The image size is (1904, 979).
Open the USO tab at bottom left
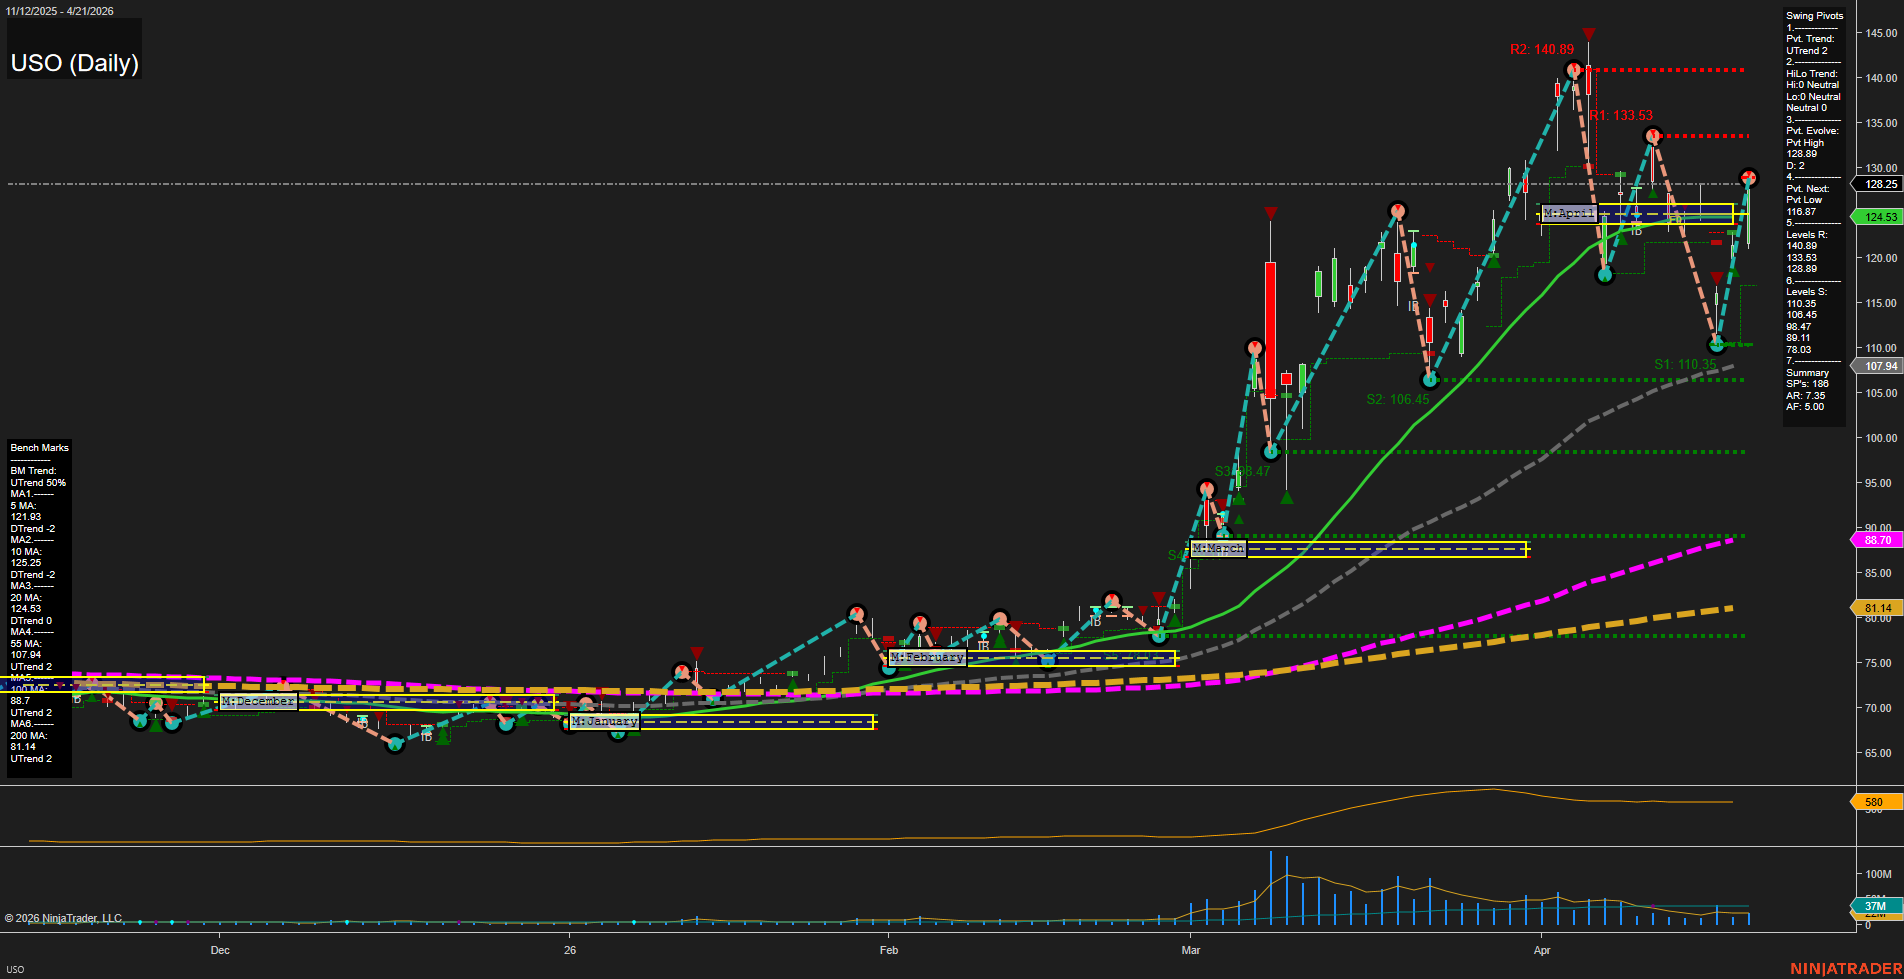[x=15, y=969]
